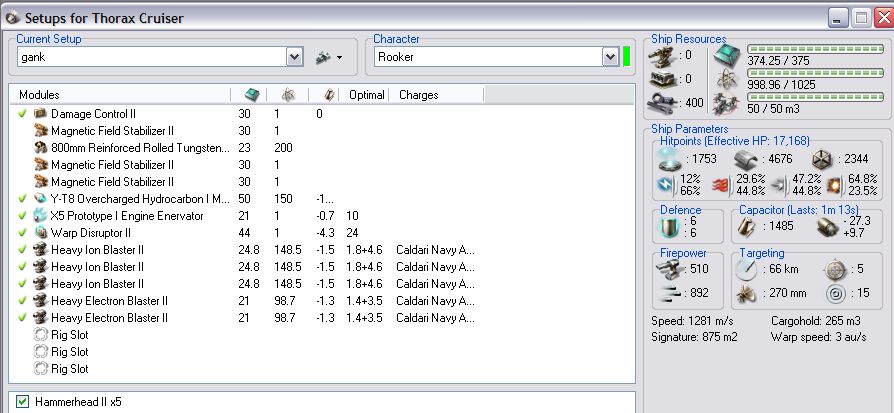Toggle the Y-T8 Overcharged Hydrocarbon microwarpdrive checkmark
Viewport: 894px width, 413px height.
click(x=22, y=199)
